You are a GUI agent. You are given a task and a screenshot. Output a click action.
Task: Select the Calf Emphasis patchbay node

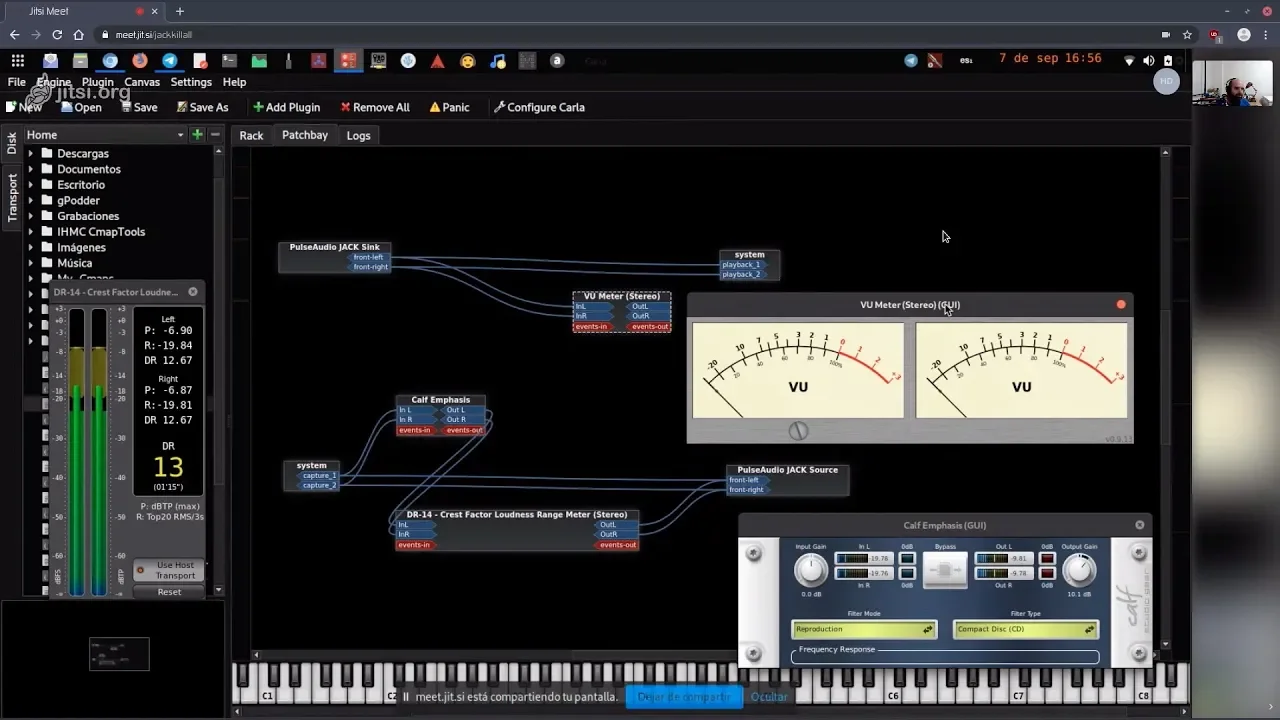click(441, 415)
